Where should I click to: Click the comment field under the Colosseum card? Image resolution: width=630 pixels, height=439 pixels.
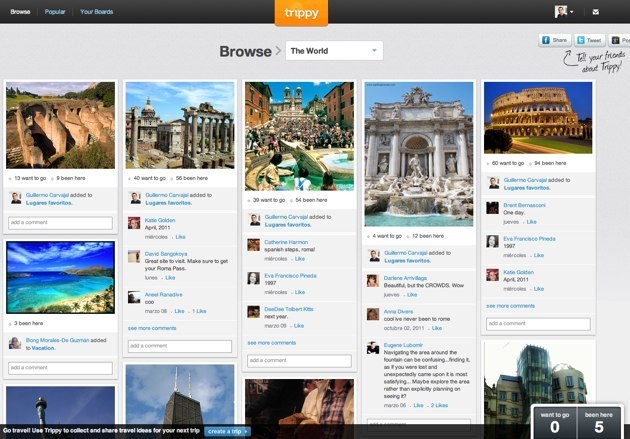[x=538, y=324]
